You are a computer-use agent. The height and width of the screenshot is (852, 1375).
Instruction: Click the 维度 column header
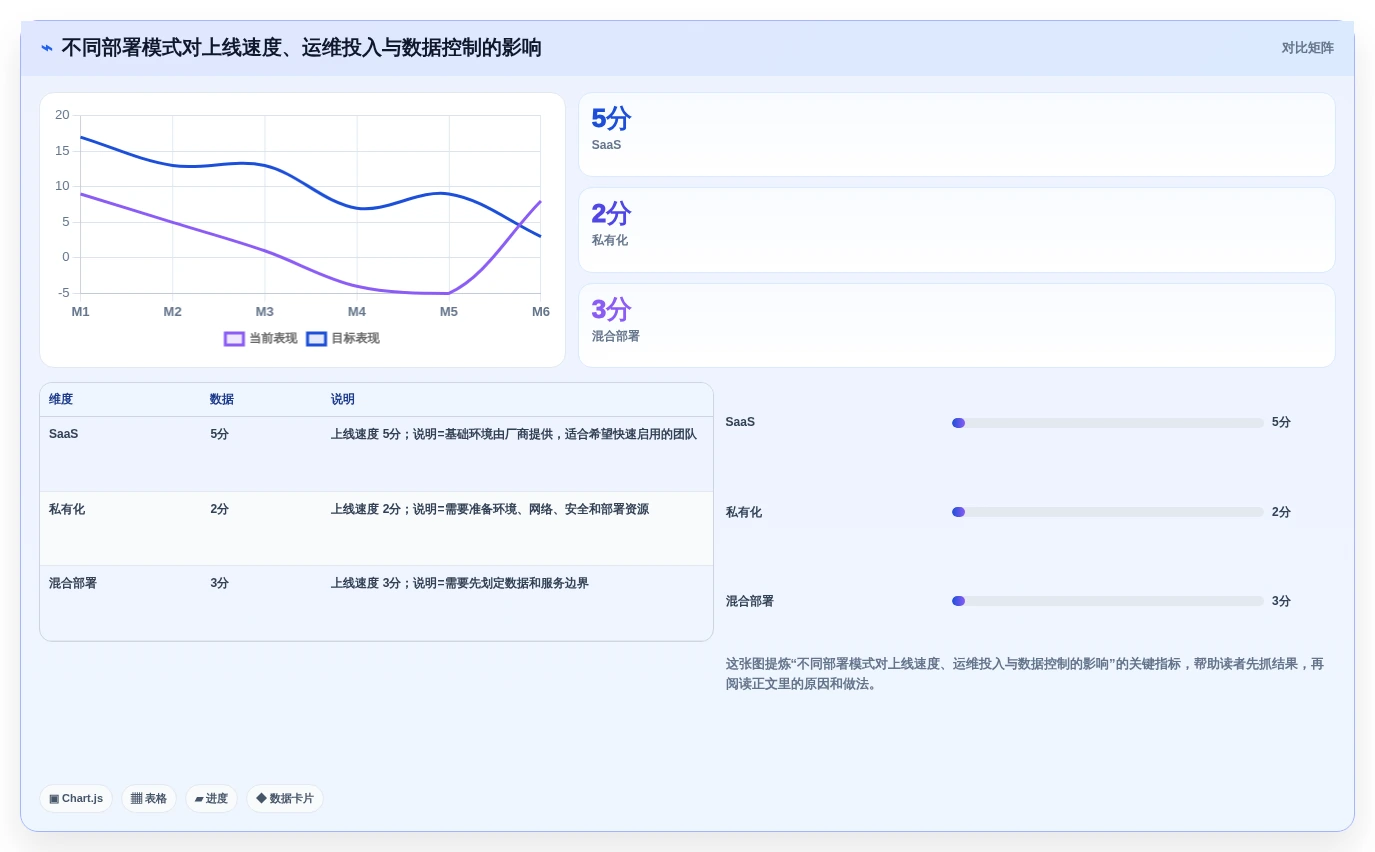click(61, 399)
